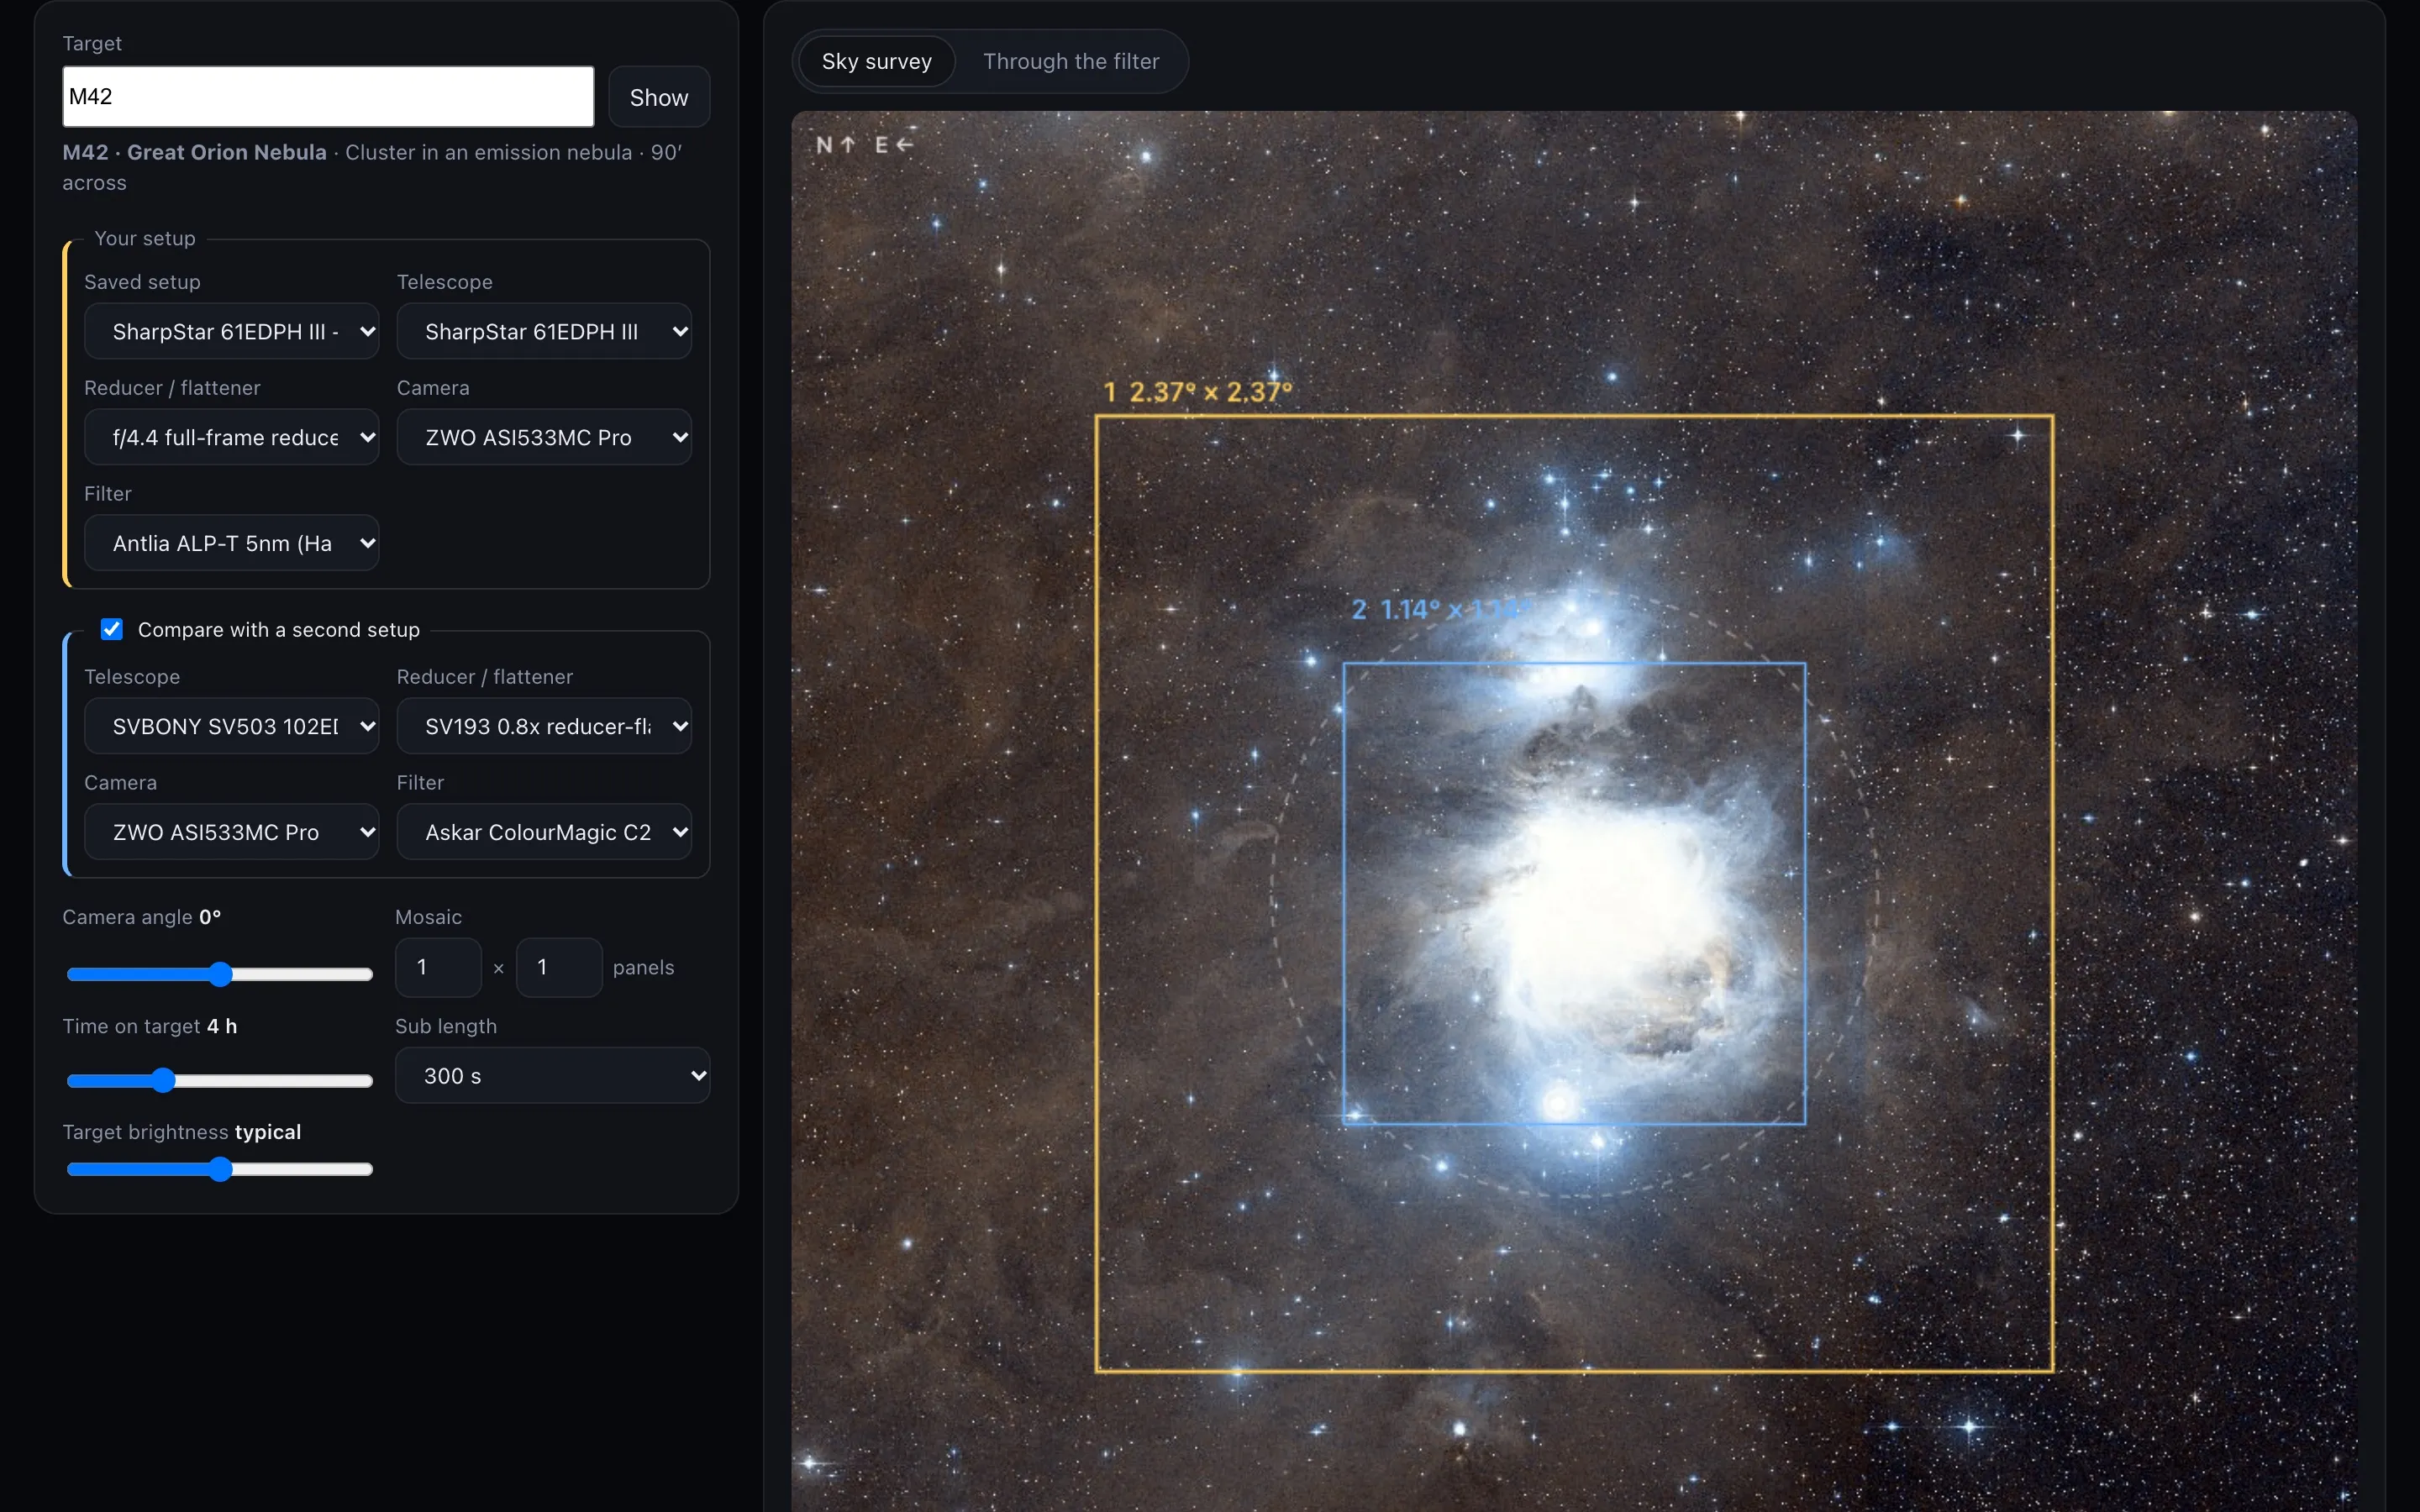The width and height of the screenshot is (2420, 1512).
Task: Click the first Mosaic panels number field
Action: coord(438,967)
